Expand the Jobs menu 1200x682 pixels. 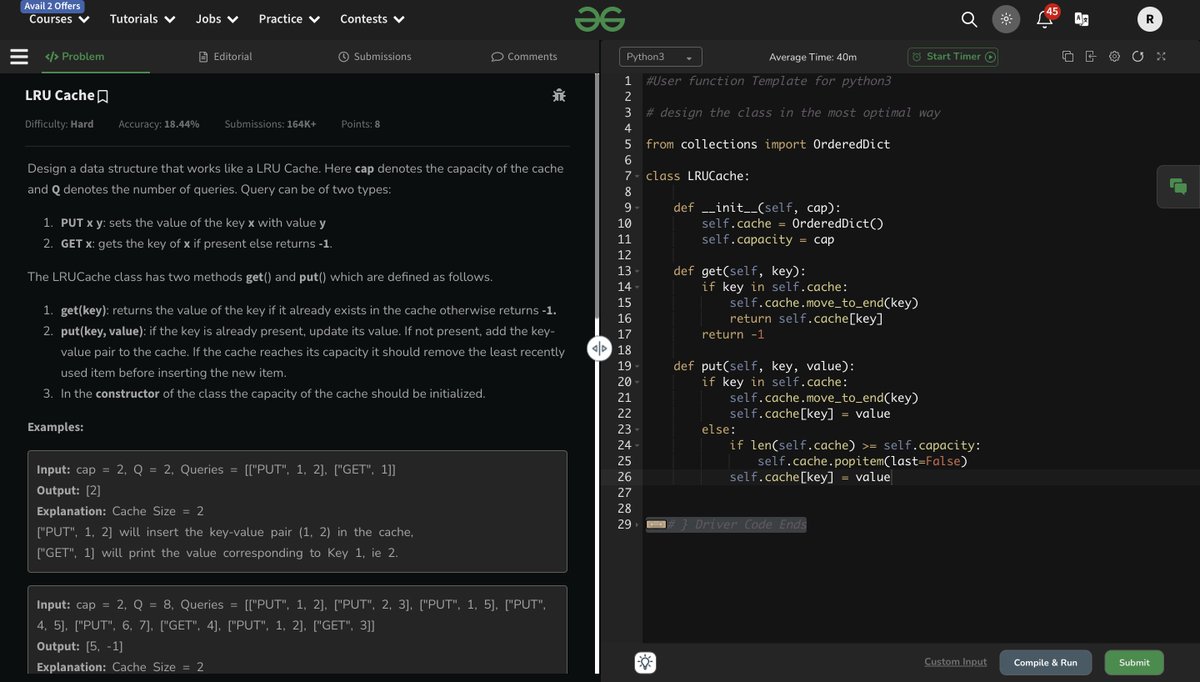pos(217,19)
